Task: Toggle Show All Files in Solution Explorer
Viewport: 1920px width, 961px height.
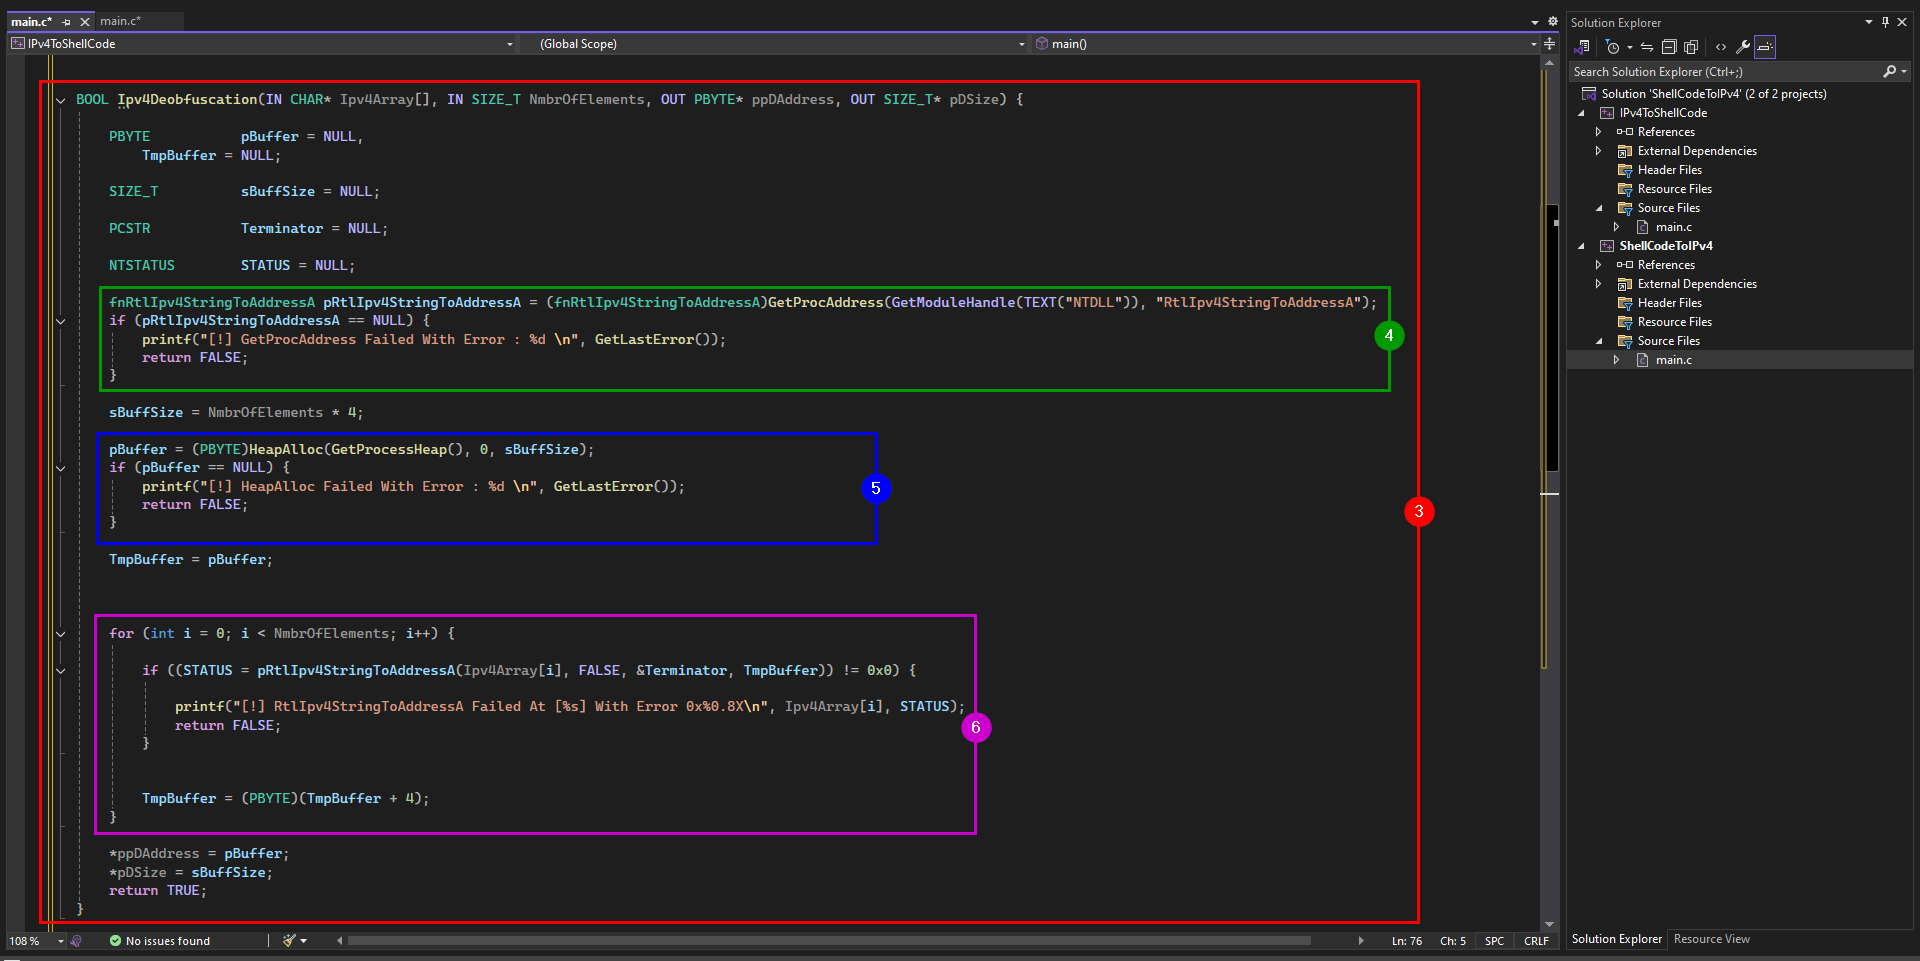Action: pos(1691,47)
